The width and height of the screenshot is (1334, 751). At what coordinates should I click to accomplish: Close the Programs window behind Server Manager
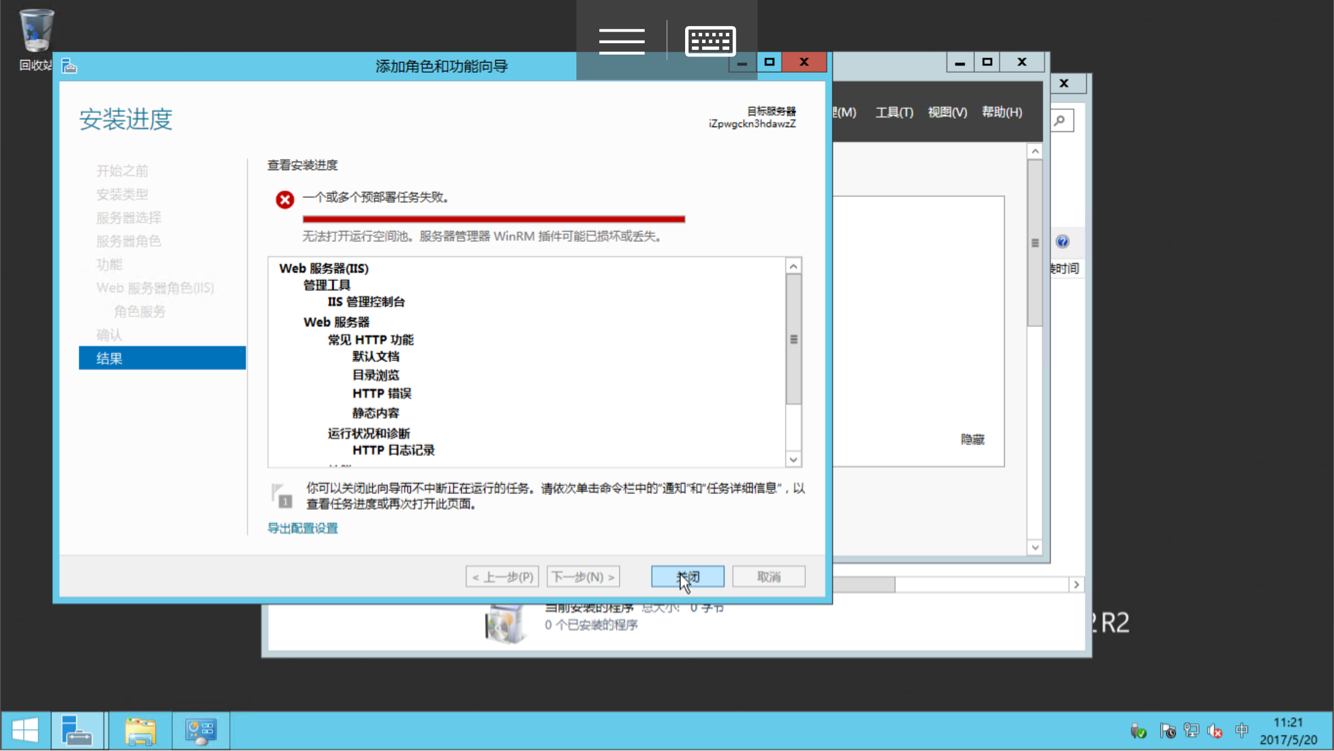point(1064,83)
